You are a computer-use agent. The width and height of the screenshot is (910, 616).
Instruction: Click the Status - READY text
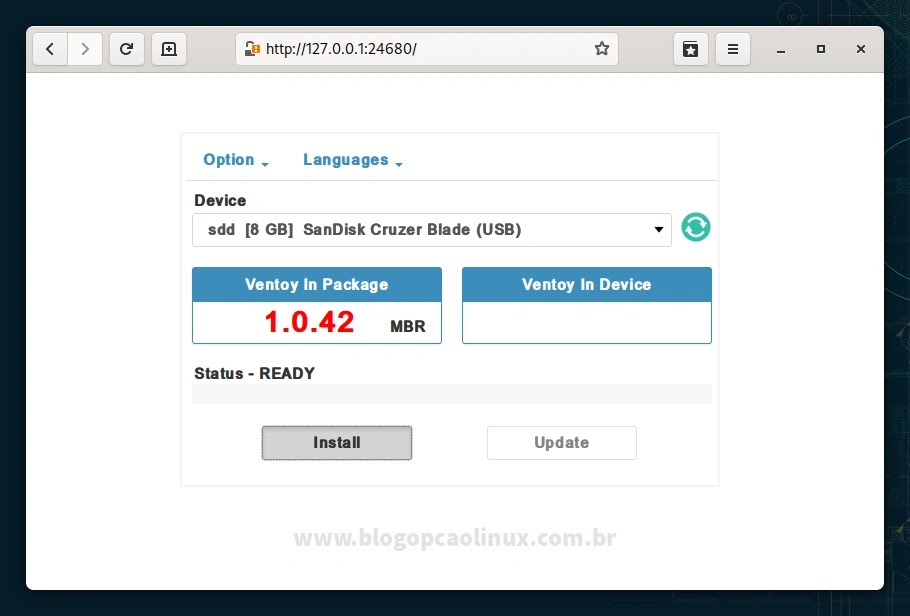click(254, 373)
